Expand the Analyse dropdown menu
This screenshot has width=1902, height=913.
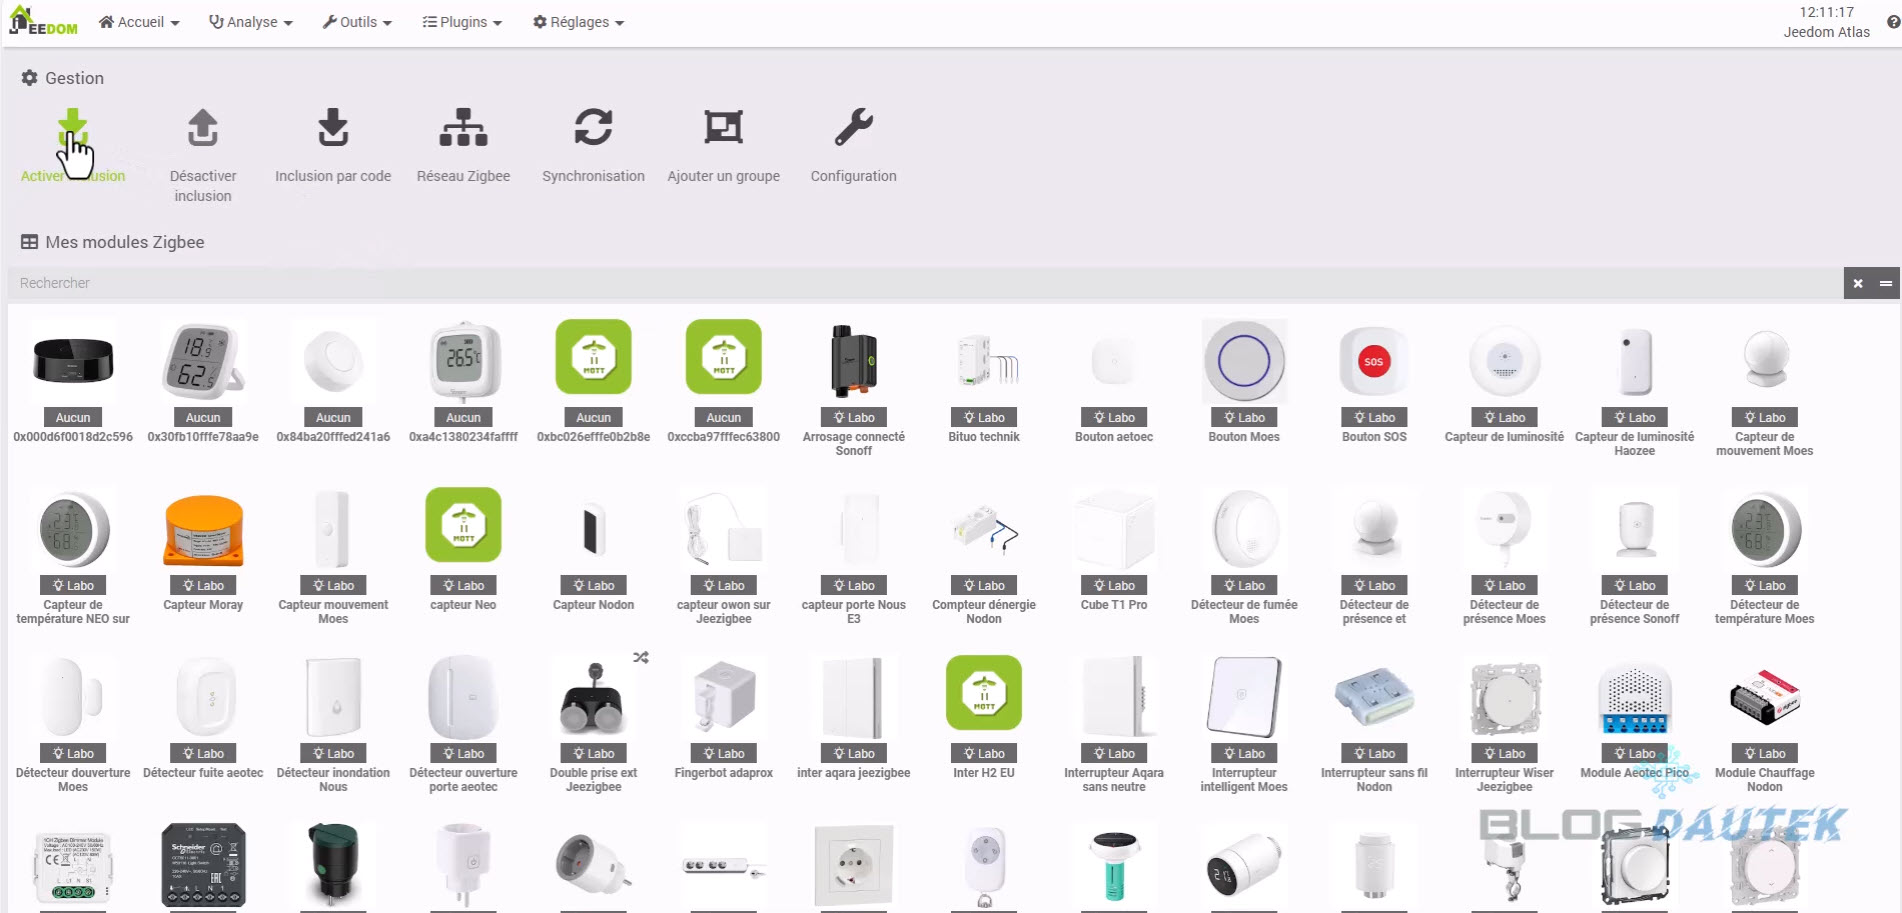[251, 22]
